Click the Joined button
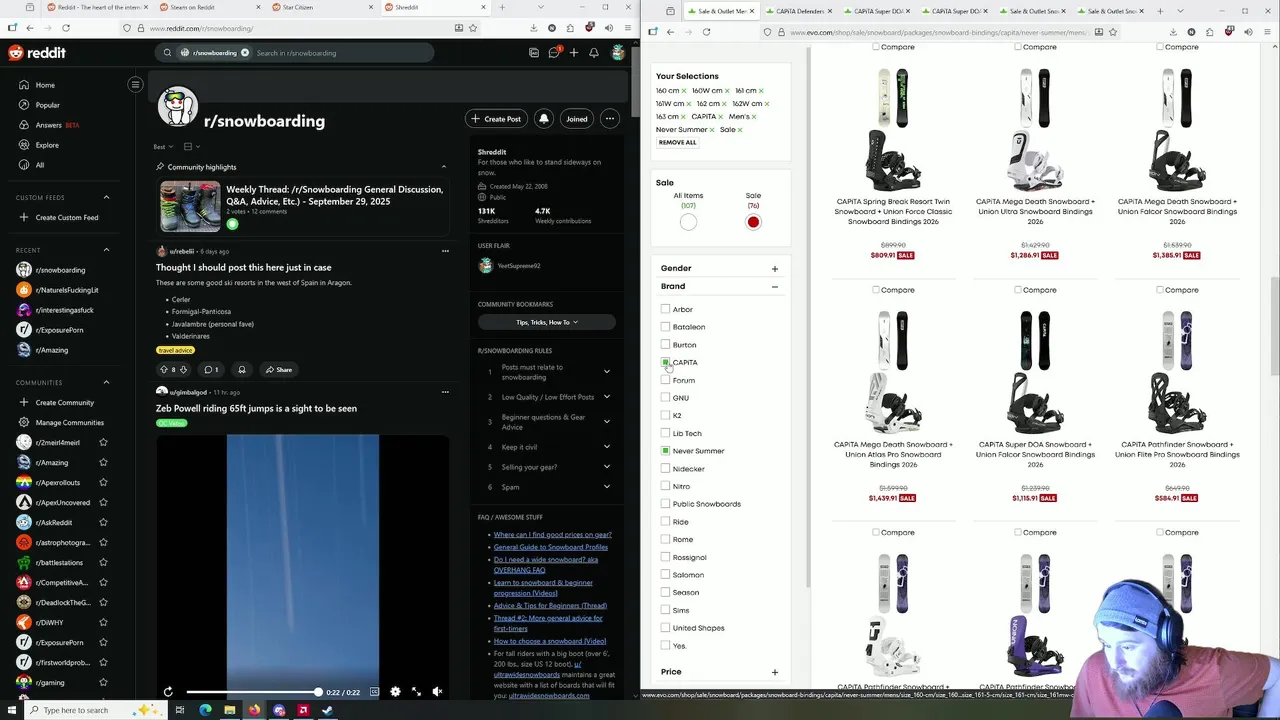 (577, 119)
